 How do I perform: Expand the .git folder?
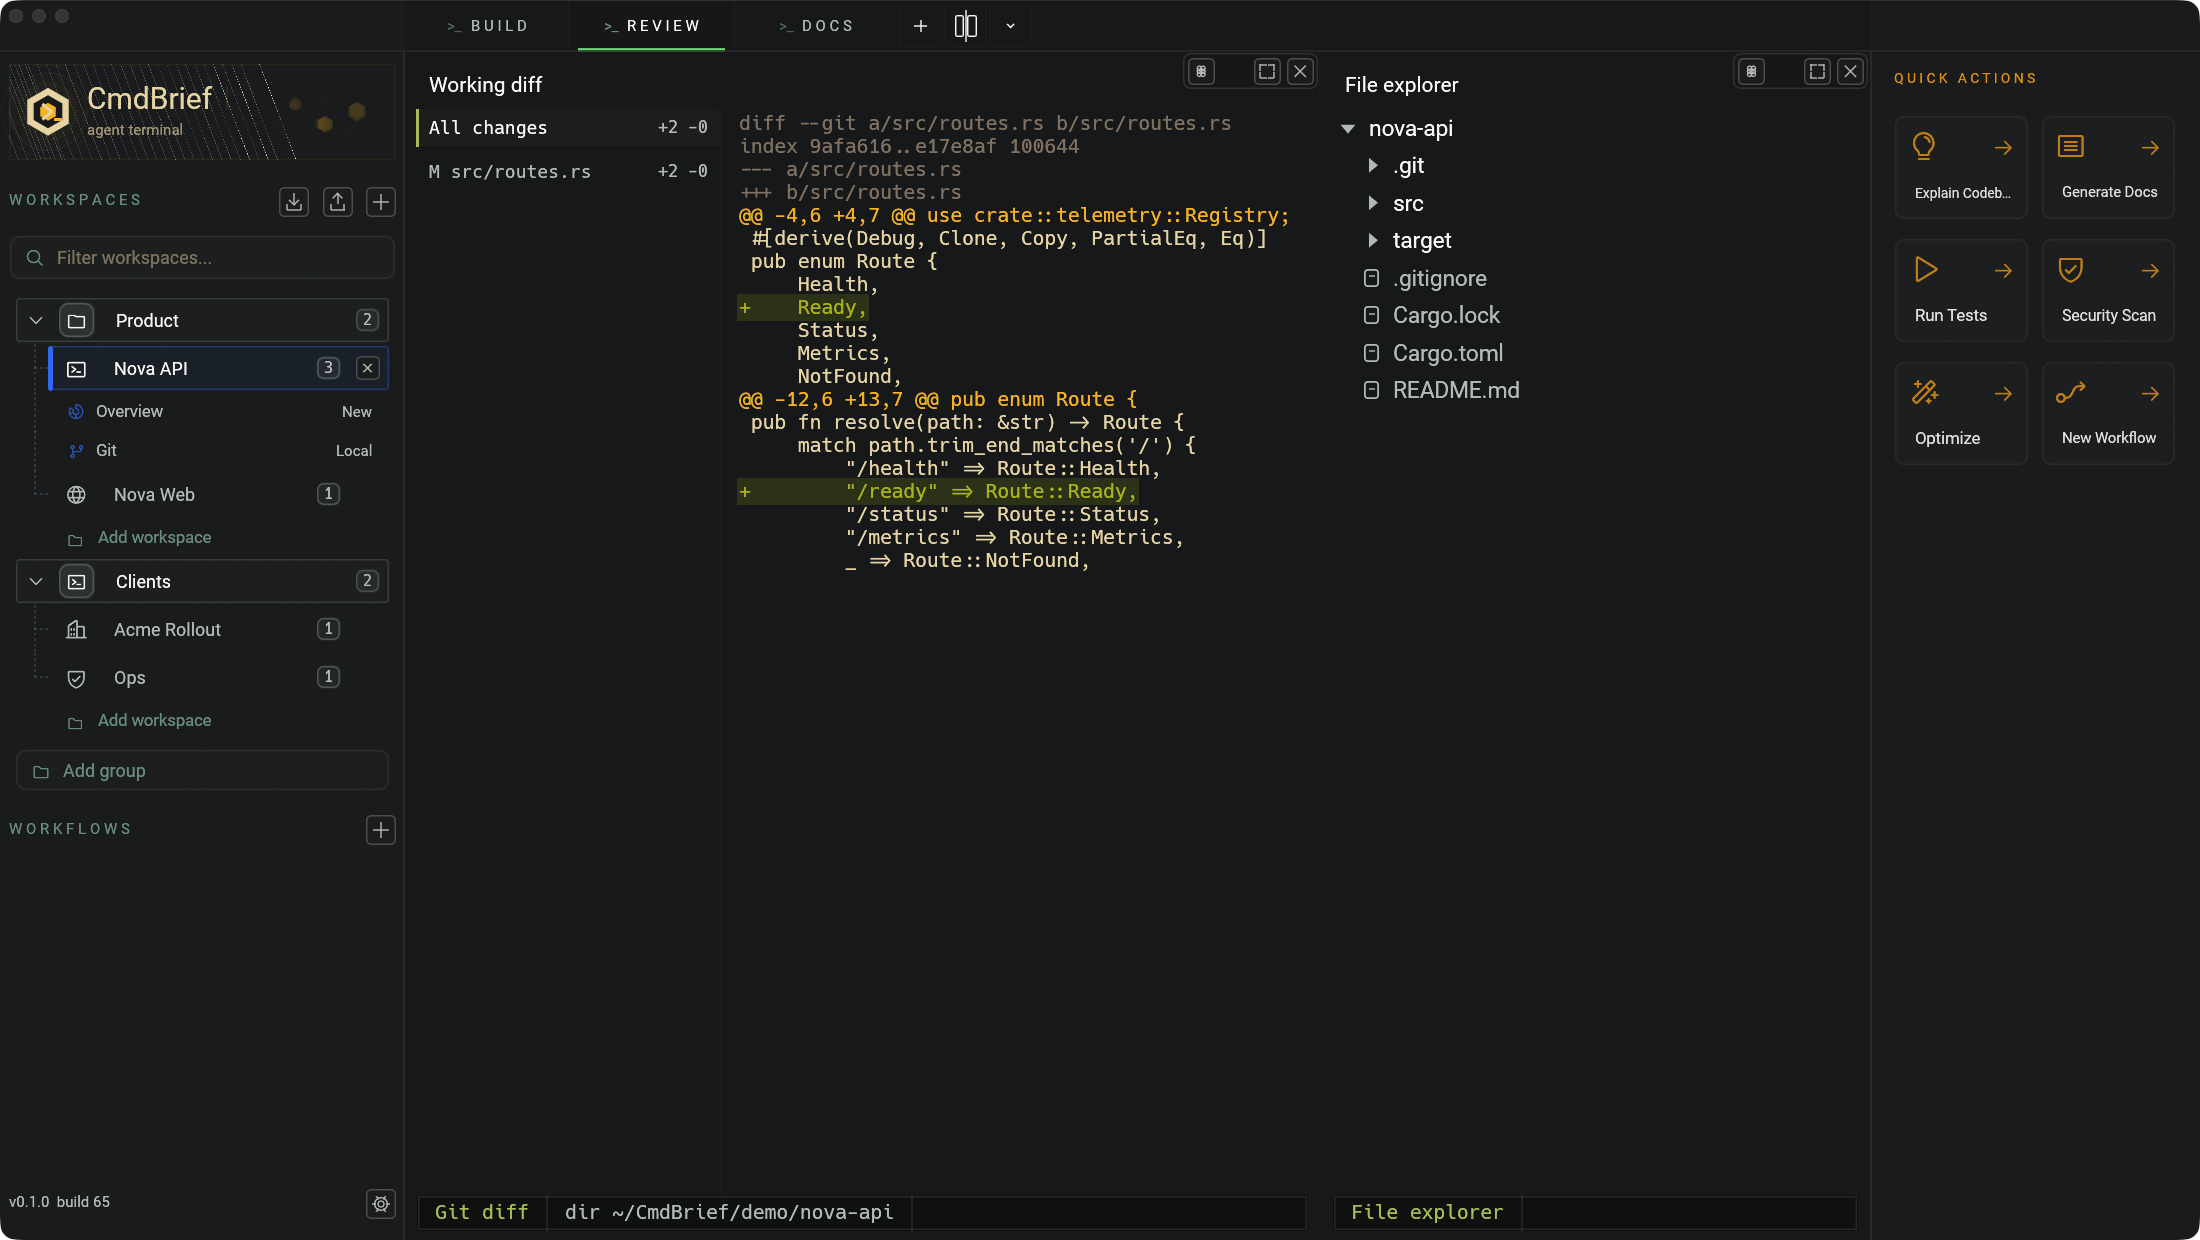coord(1373,166)
